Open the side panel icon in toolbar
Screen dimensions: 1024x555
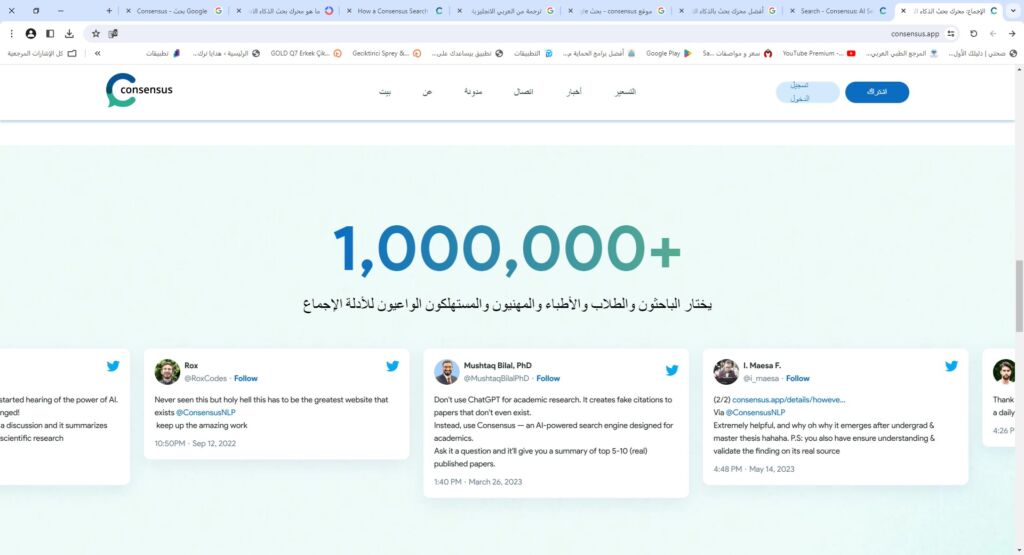[50, 33]
